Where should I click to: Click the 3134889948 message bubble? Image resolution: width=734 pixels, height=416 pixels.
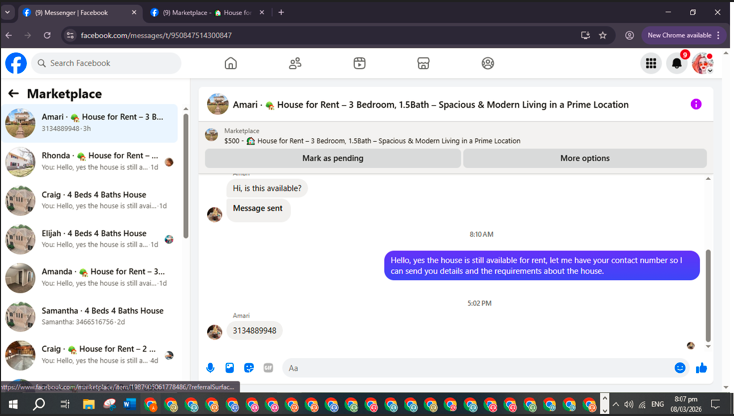click(255, 330)
